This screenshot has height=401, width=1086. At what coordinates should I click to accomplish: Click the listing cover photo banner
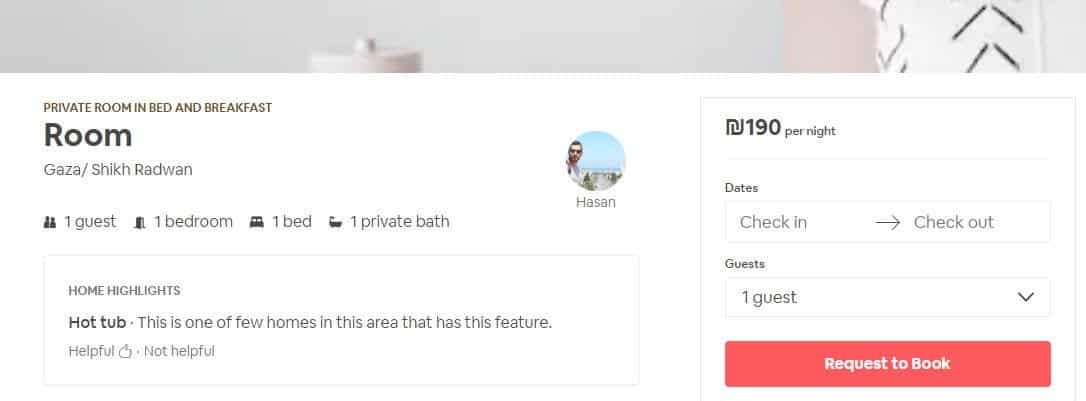click(x=543, y=36)
